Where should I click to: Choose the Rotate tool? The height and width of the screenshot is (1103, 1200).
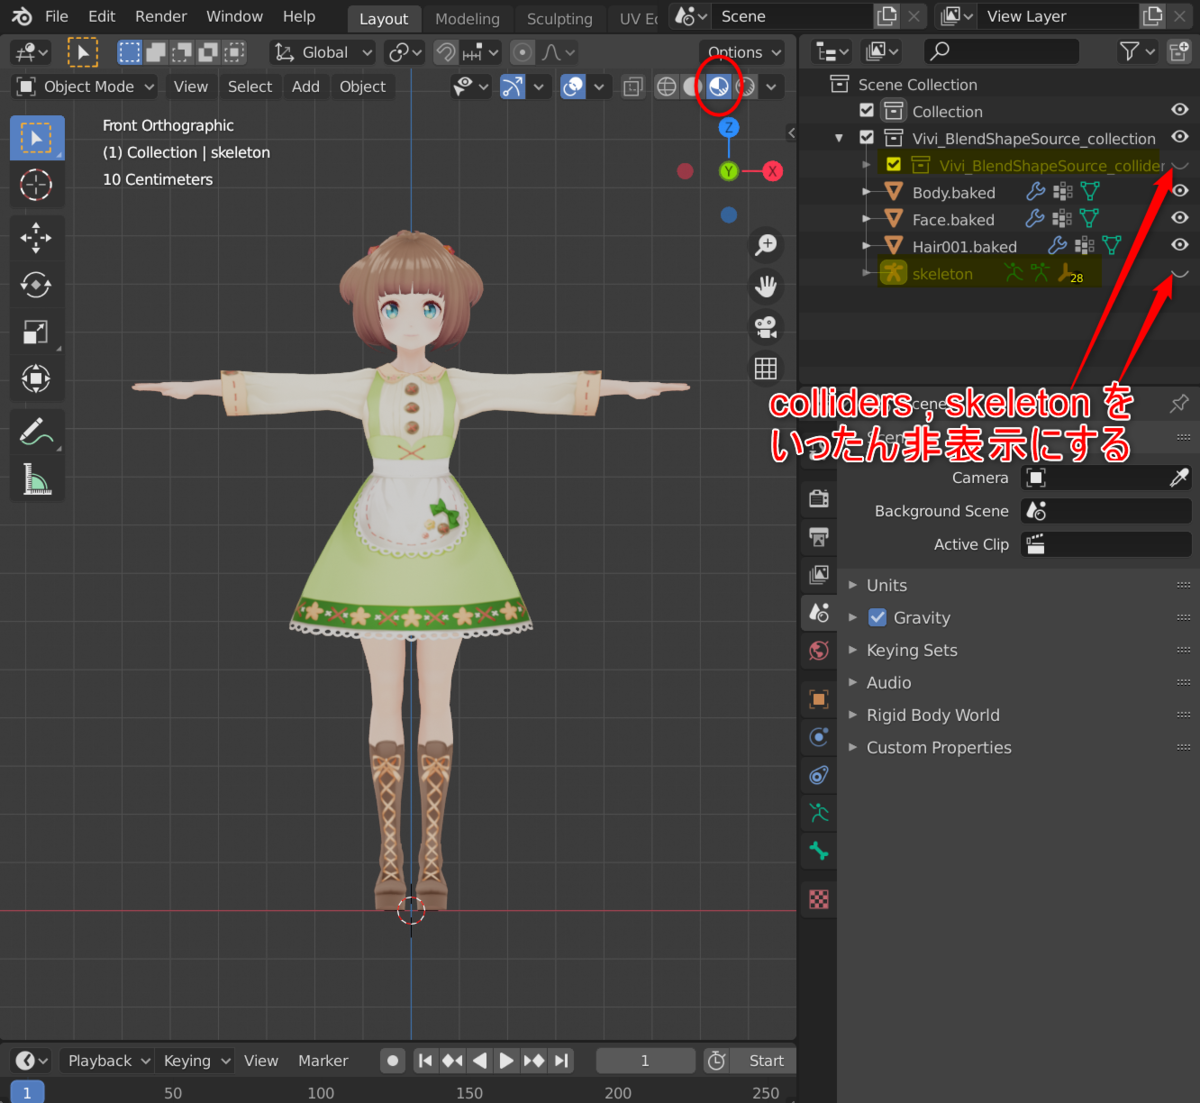pos(37,285)
